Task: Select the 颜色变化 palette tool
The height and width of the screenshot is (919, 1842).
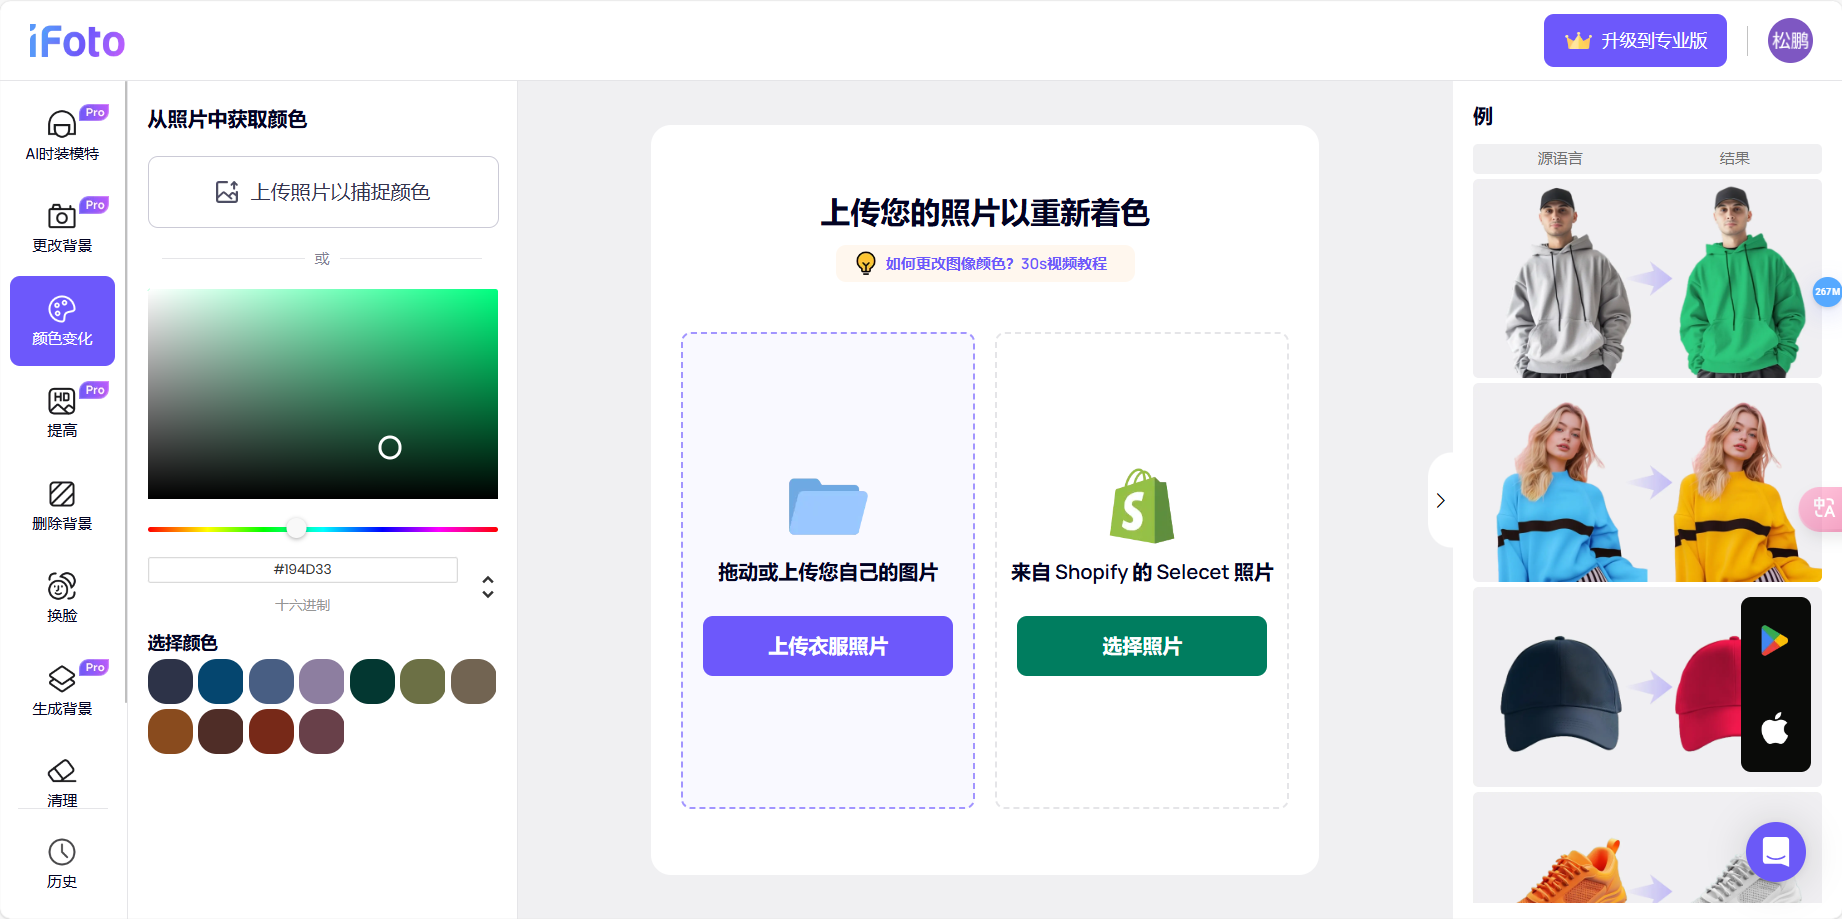Action: (x=62, y=321)
